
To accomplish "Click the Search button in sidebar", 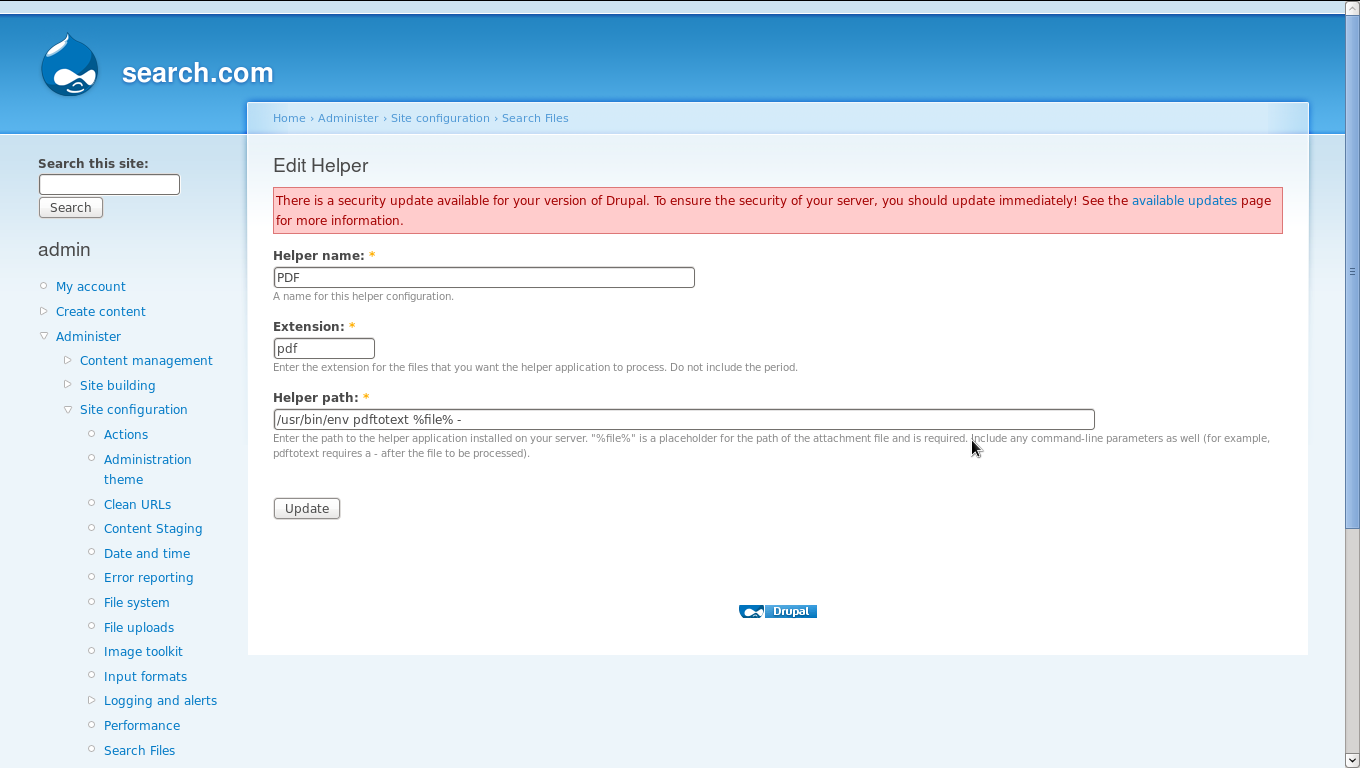I will click(70, 207).
